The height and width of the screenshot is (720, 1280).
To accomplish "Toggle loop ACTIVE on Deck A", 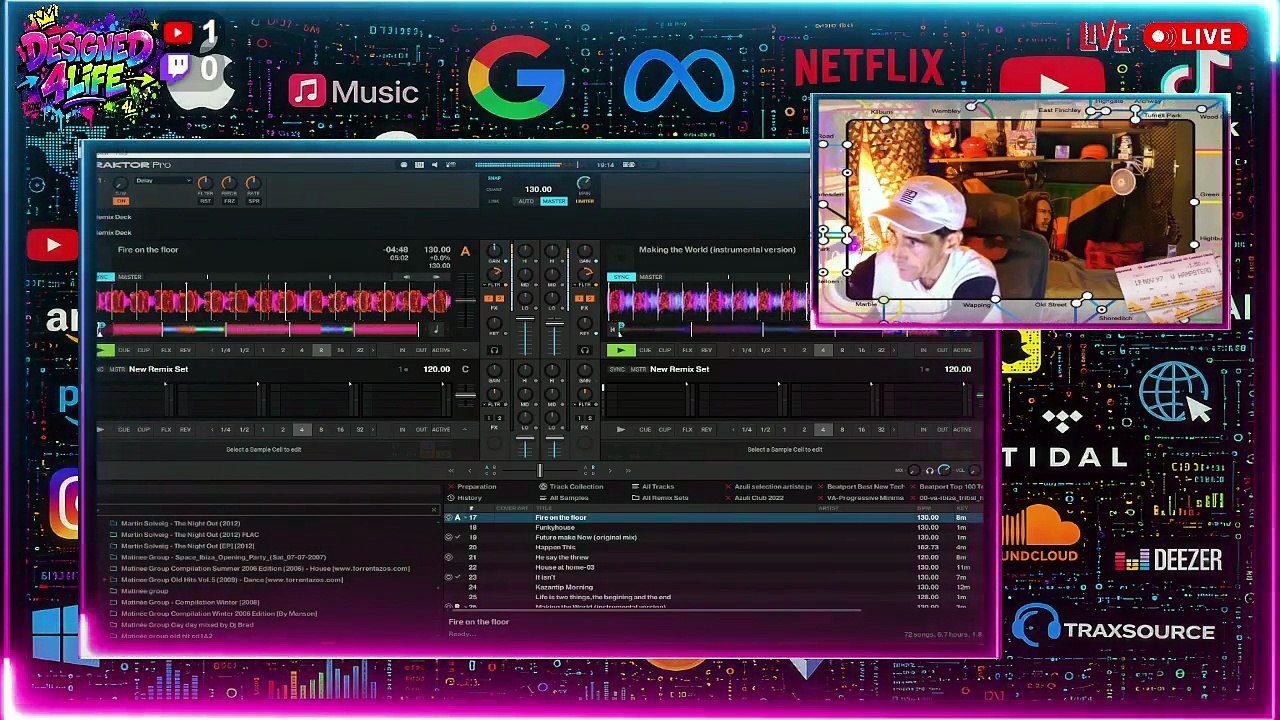I will click(441, 350).
